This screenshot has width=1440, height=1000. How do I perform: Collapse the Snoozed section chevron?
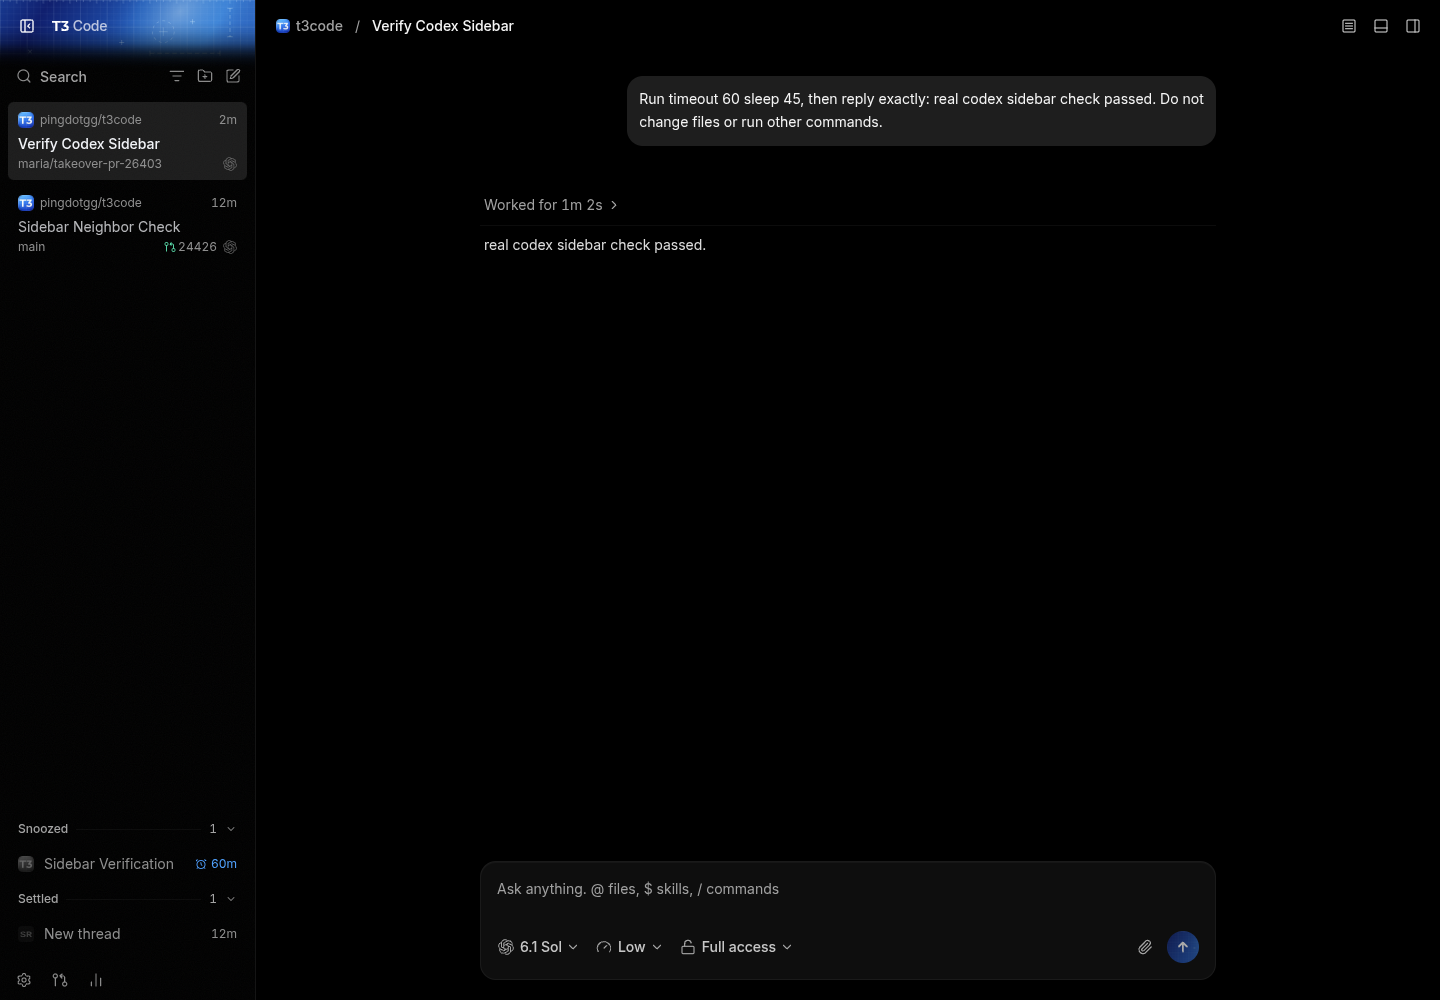[x=231, y=829]
